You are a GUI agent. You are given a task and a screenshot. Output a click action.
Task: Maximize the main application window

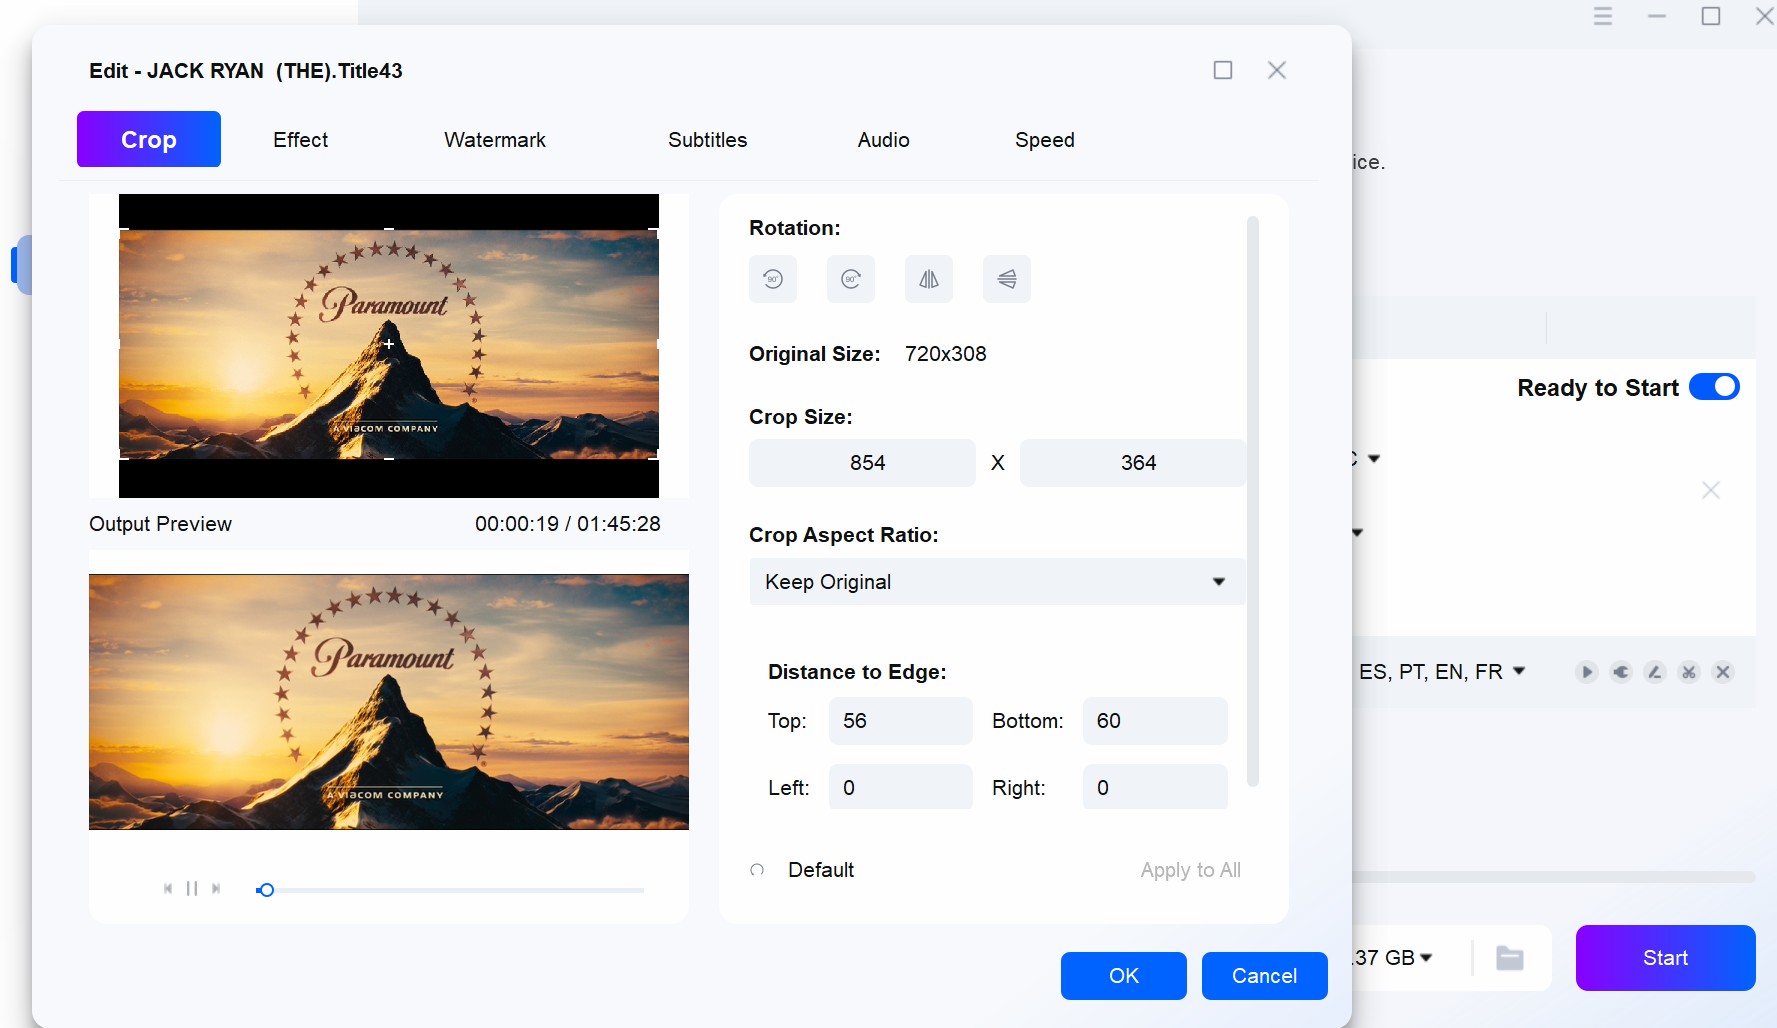1711,16
